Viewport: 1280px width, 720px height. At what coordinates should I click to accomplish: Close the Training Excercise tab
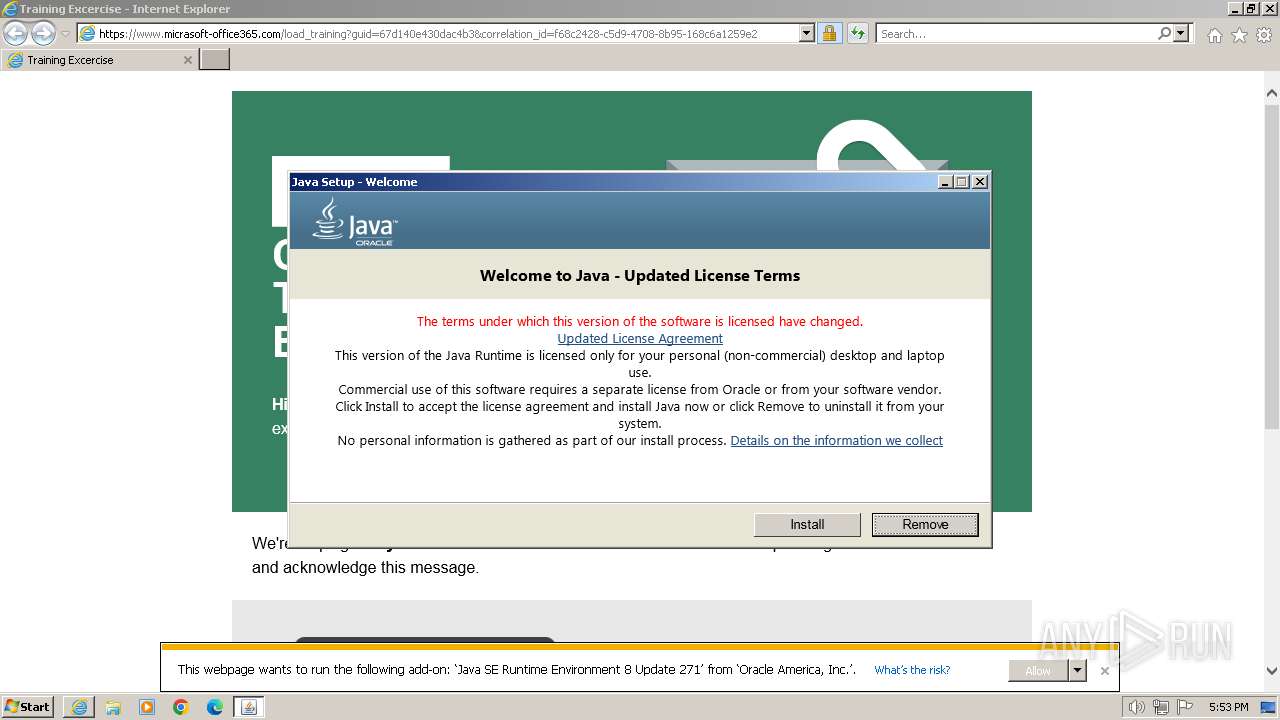[x=187, y=60]
